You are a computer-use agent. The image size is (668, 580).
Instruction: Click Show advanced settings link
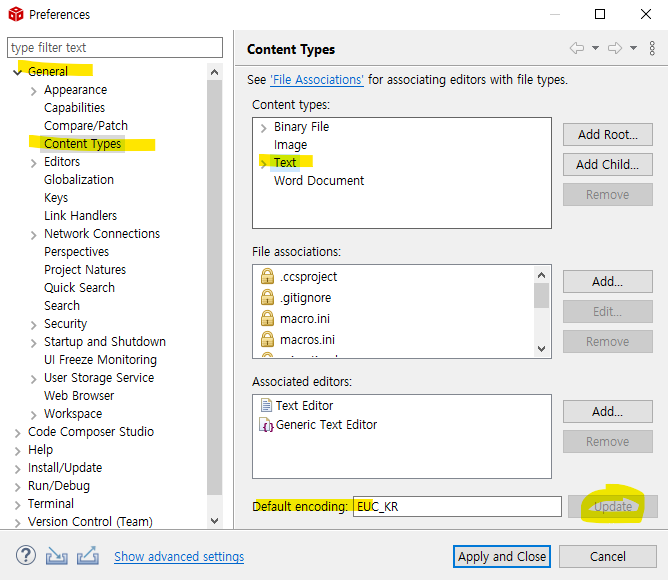pyautogui.click(x=179, y=556)
